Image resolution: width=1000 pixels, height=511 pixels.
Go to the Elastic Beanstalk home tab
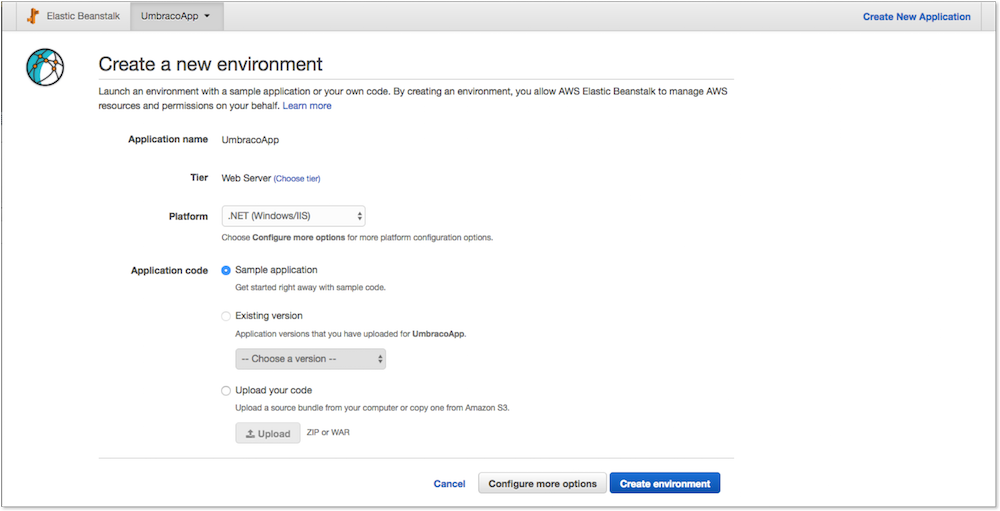pyautogui.click(x=73, y=17)
